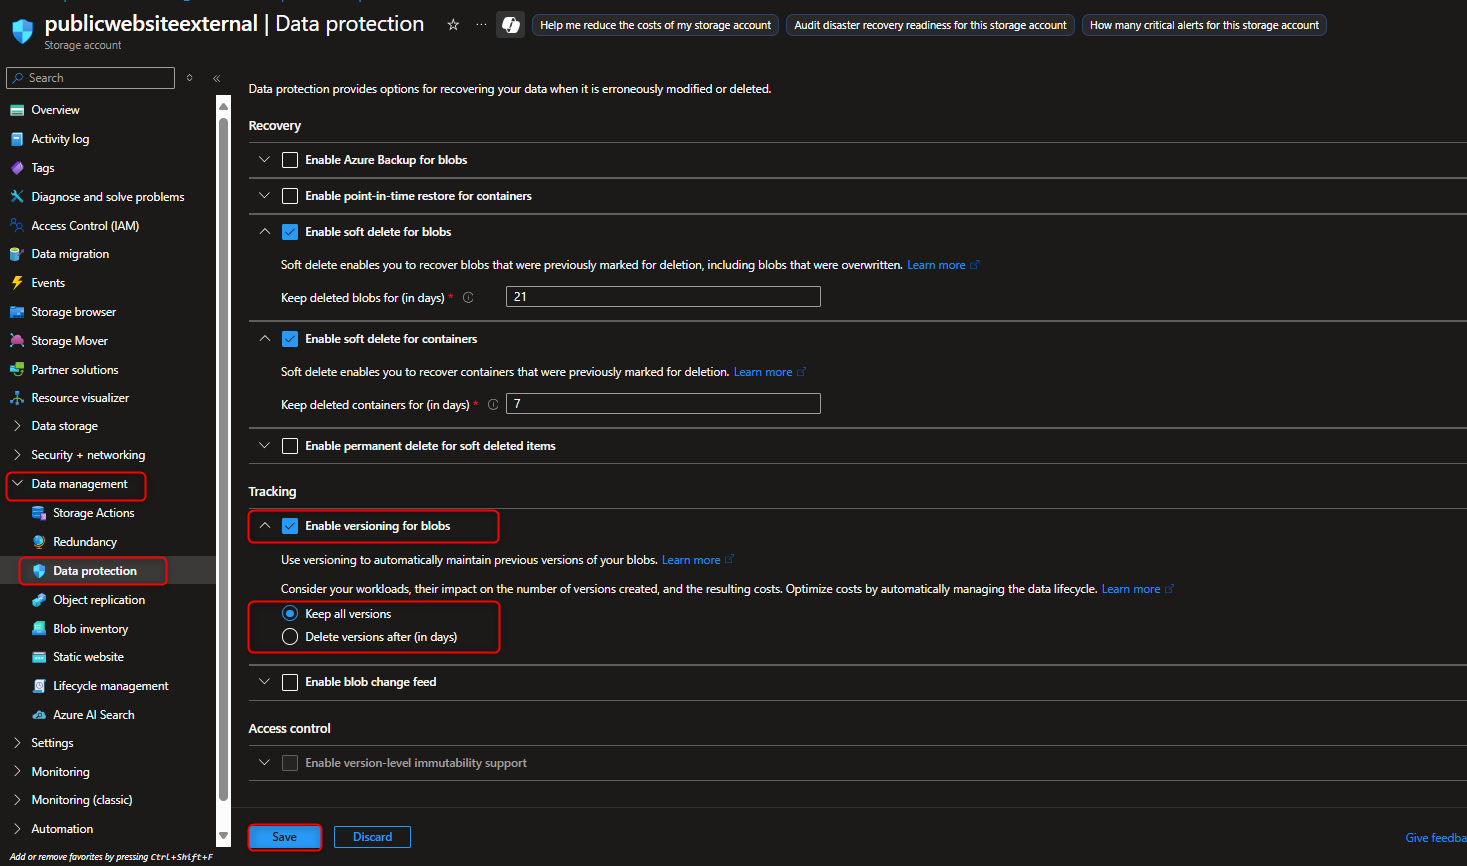Viewport: 1467px width, 866px height.
Task: Click the sidebar Search box
Action: (x=91, y=78)
